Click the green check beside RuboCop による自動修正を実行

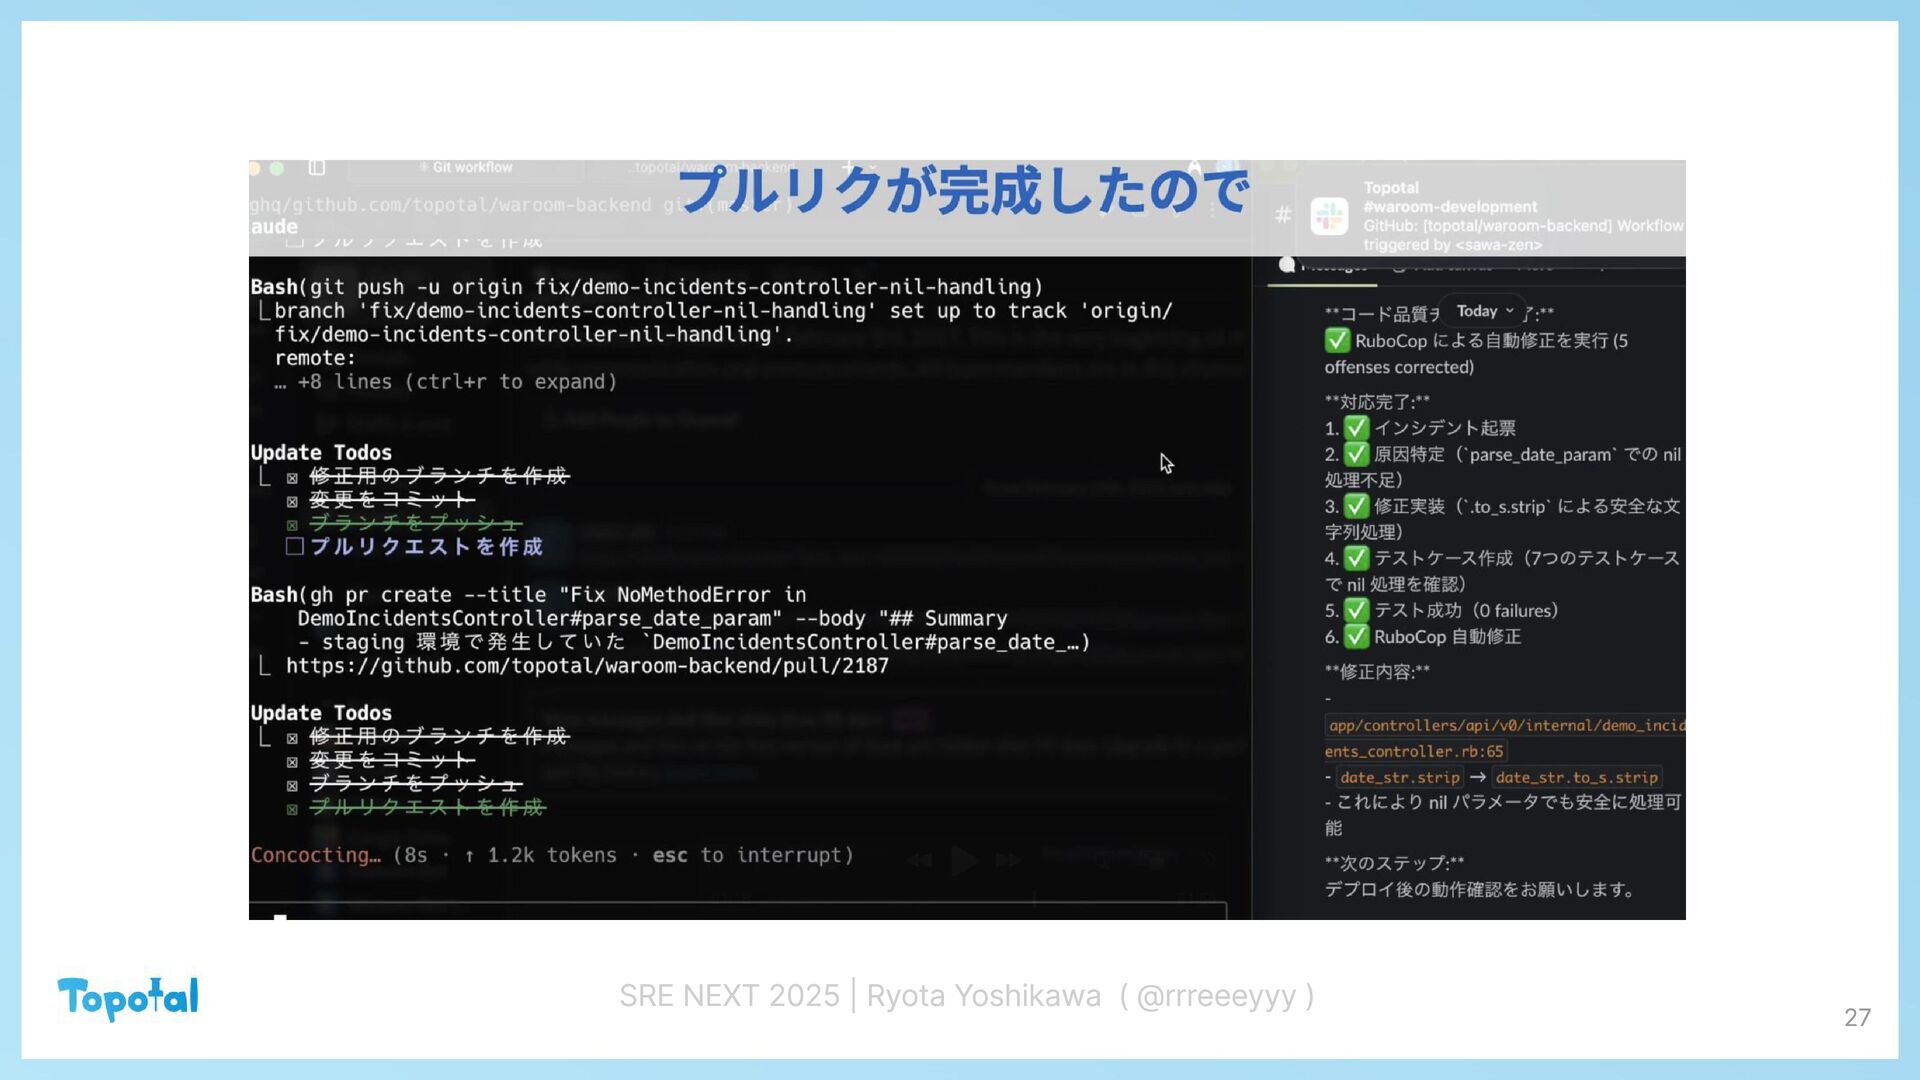tap(1337, 340)
